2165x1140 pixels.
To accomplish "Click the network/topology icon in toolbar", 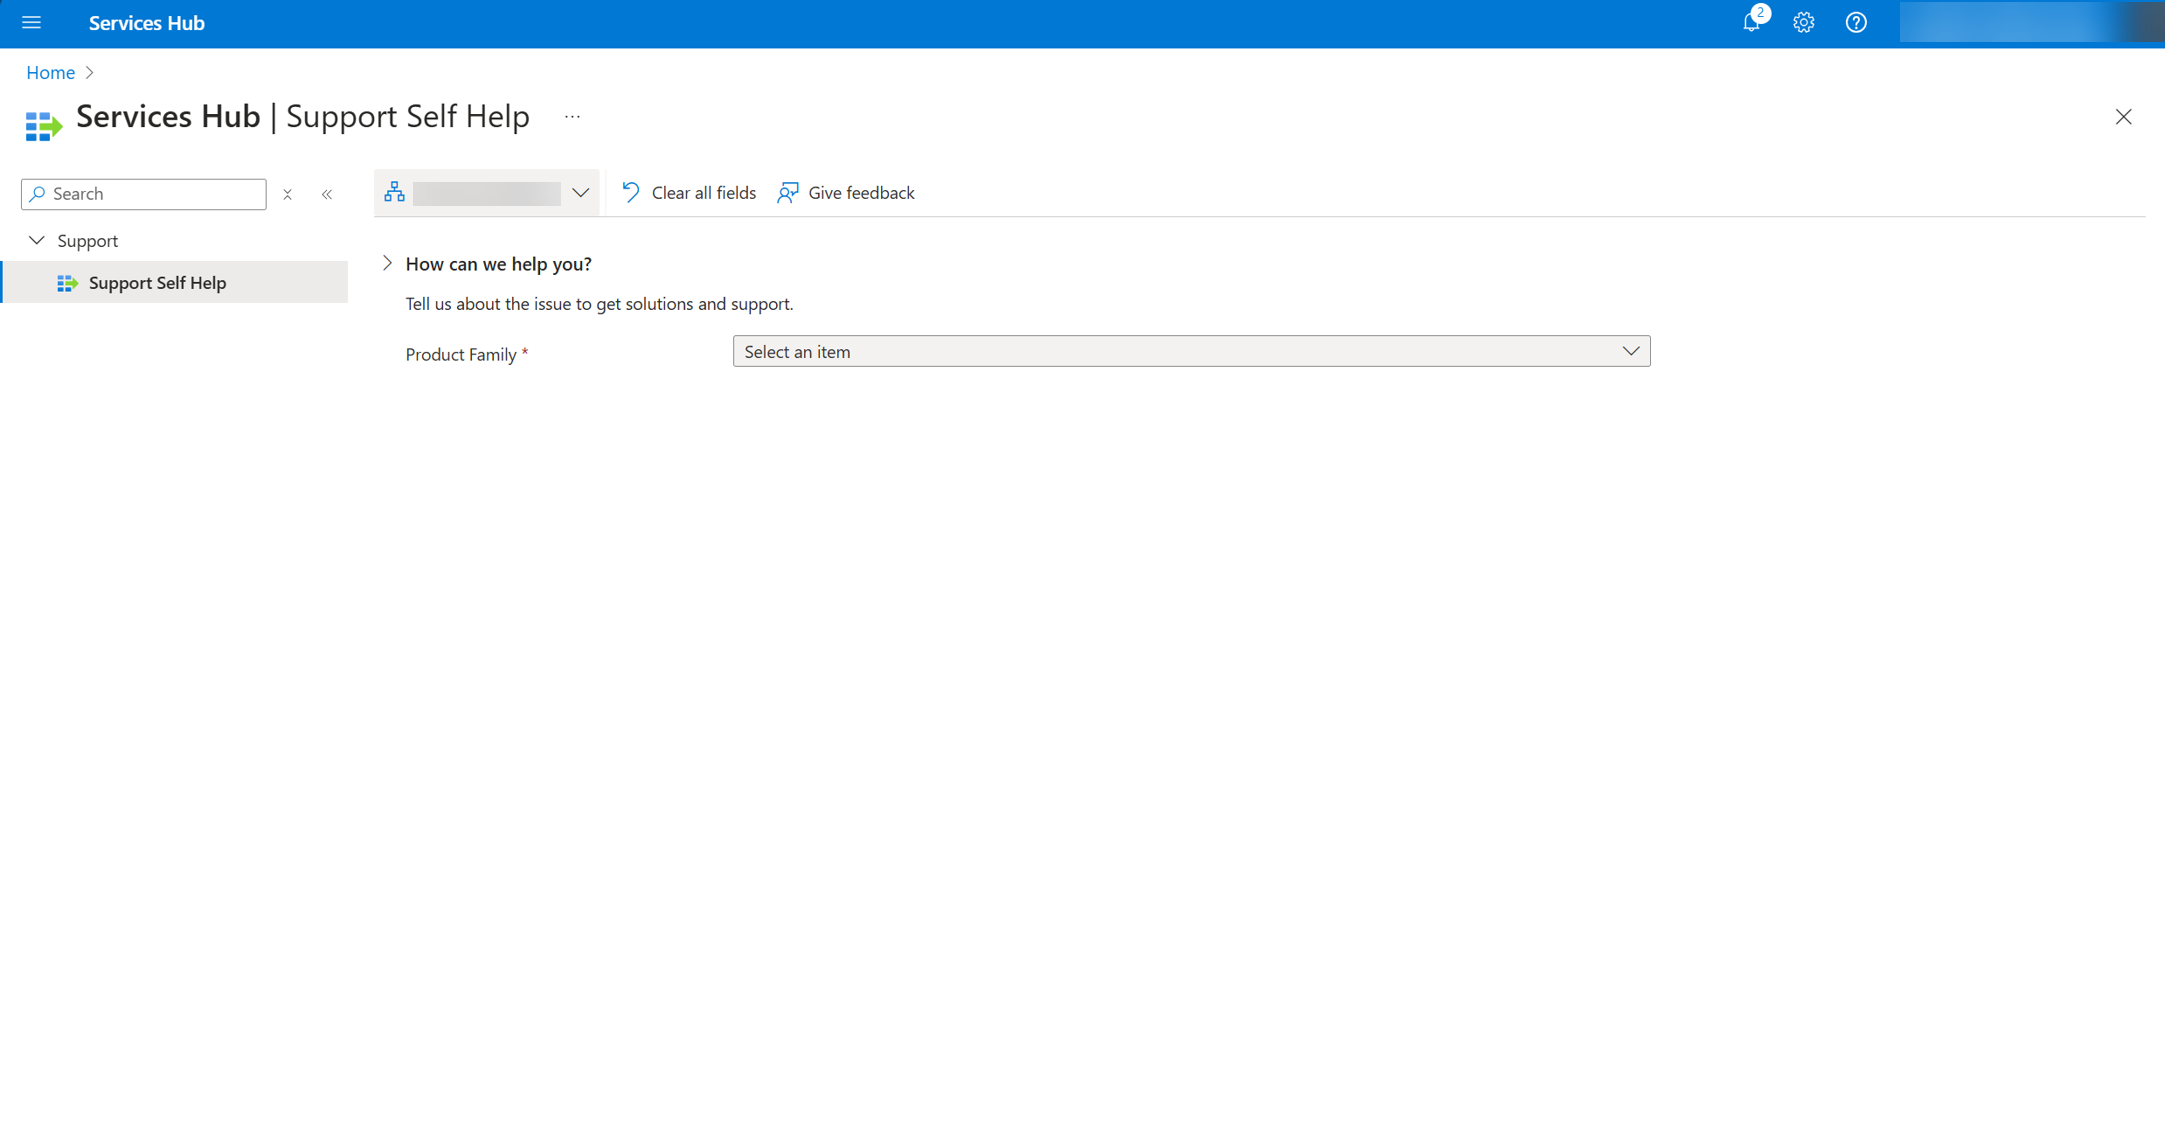I will point(394,193).
